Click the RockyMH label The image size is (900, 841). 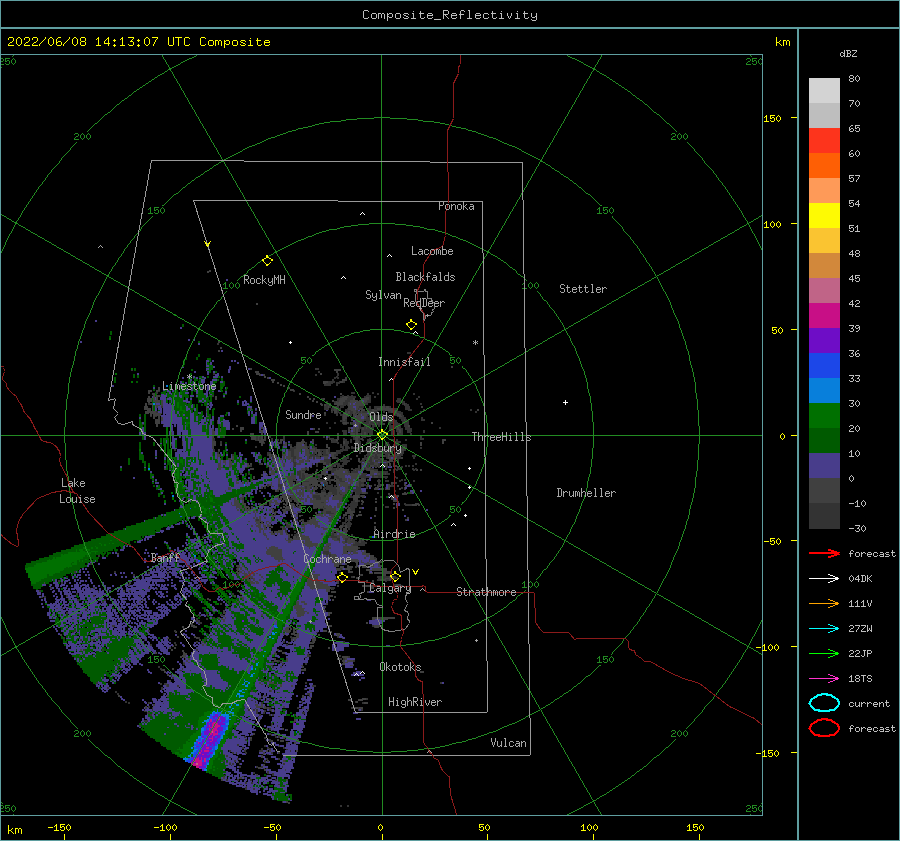264,280
